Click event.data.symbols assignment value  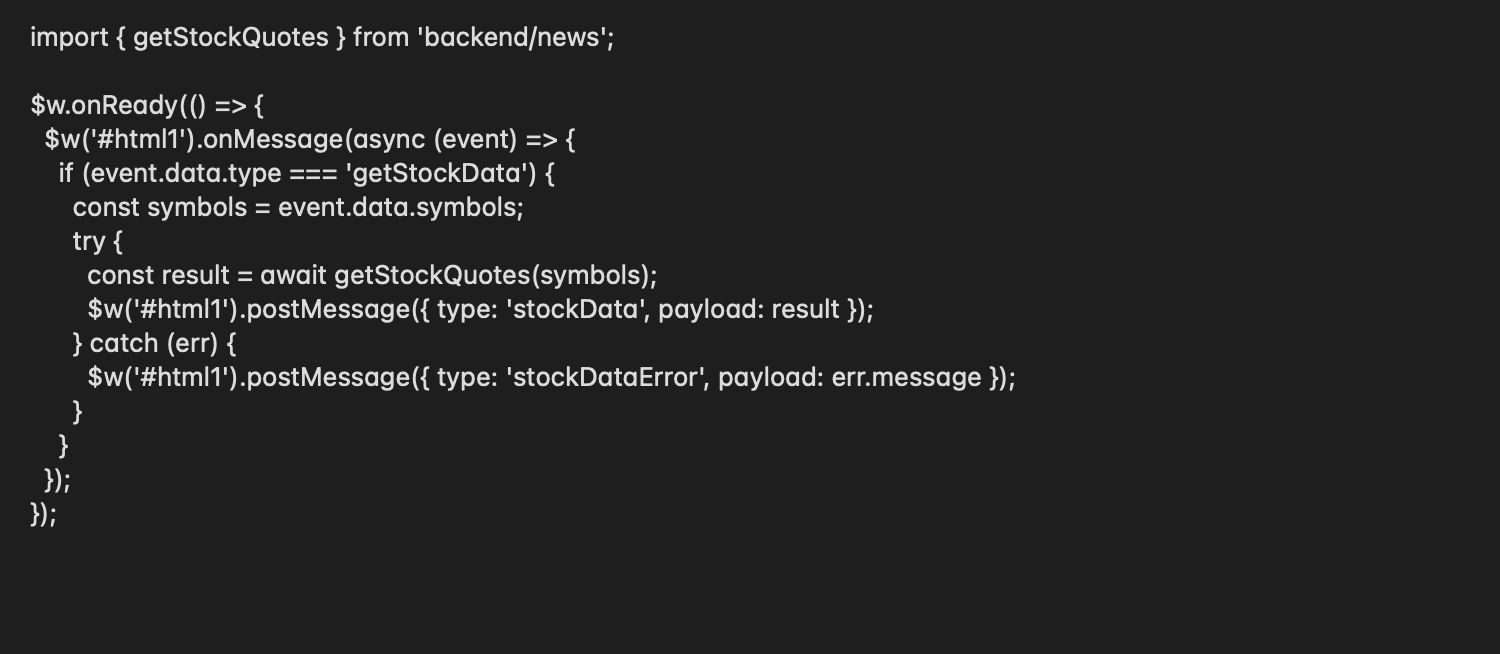(397, 208)
